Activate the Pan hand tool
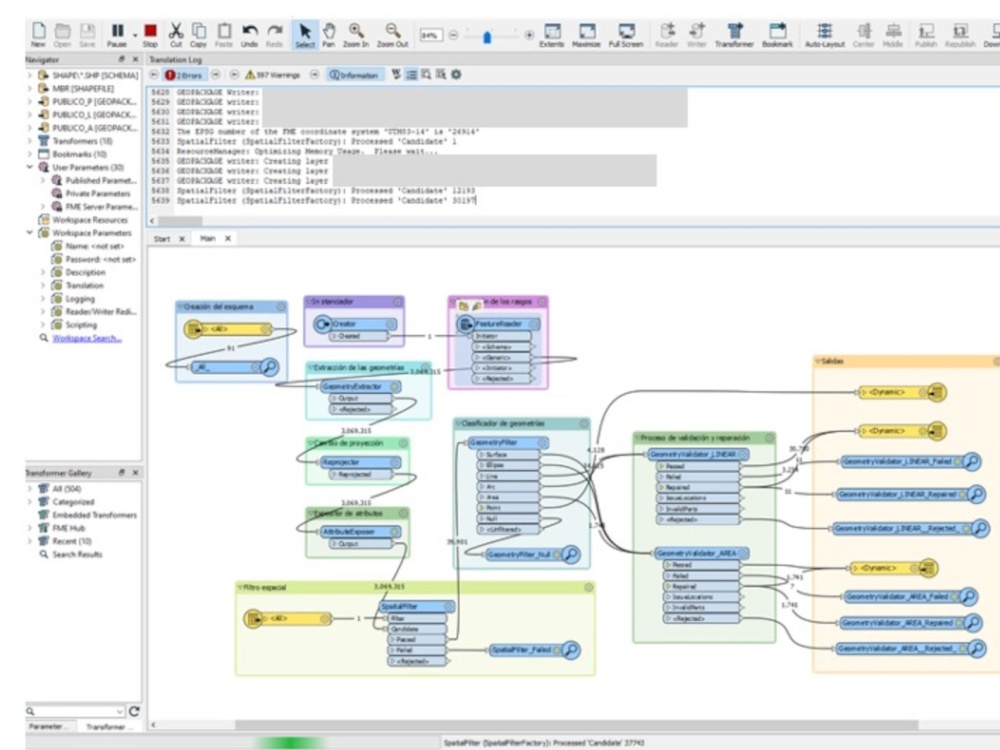 328,34
